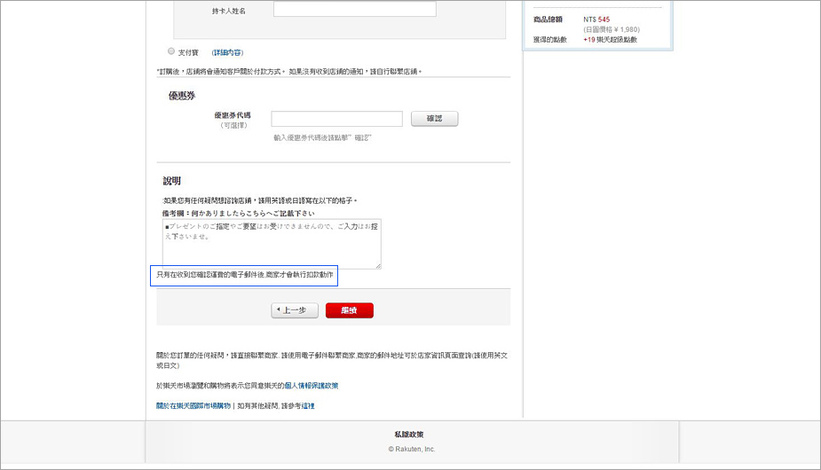Image resolution: width=821 pixels, height=470 pixels.
Task: Grab the remarks text area resize handle
Action: coord(378,266)
